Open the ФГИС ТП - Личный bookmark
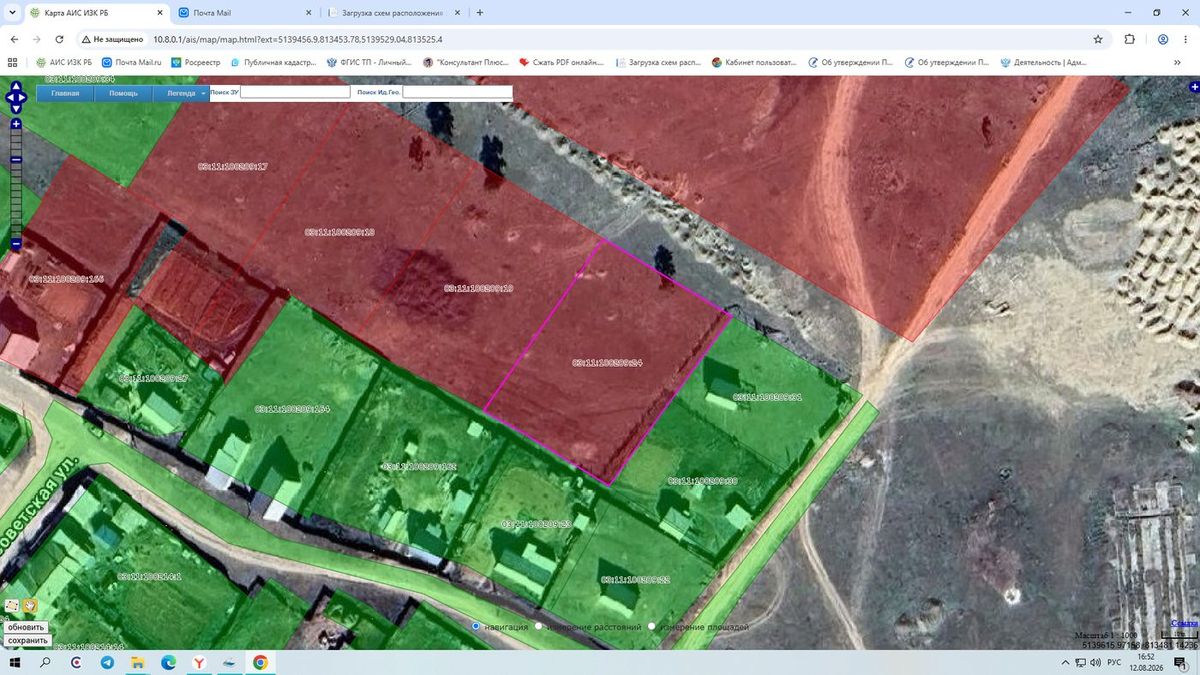This screenshot has width=1200, height=675. tap(369, 62)
